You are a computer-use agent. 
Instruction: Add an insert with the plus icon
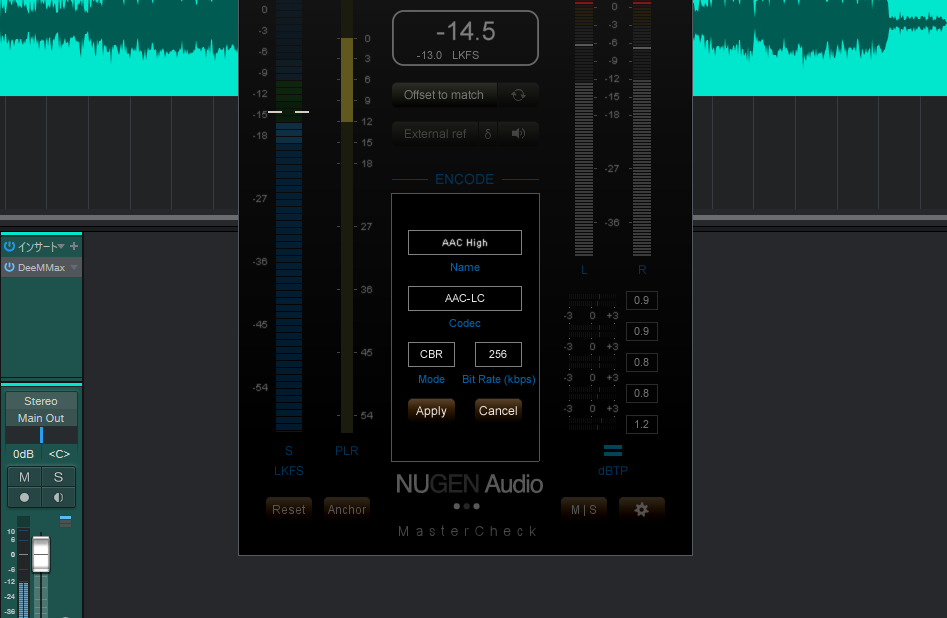coord(74,246)
